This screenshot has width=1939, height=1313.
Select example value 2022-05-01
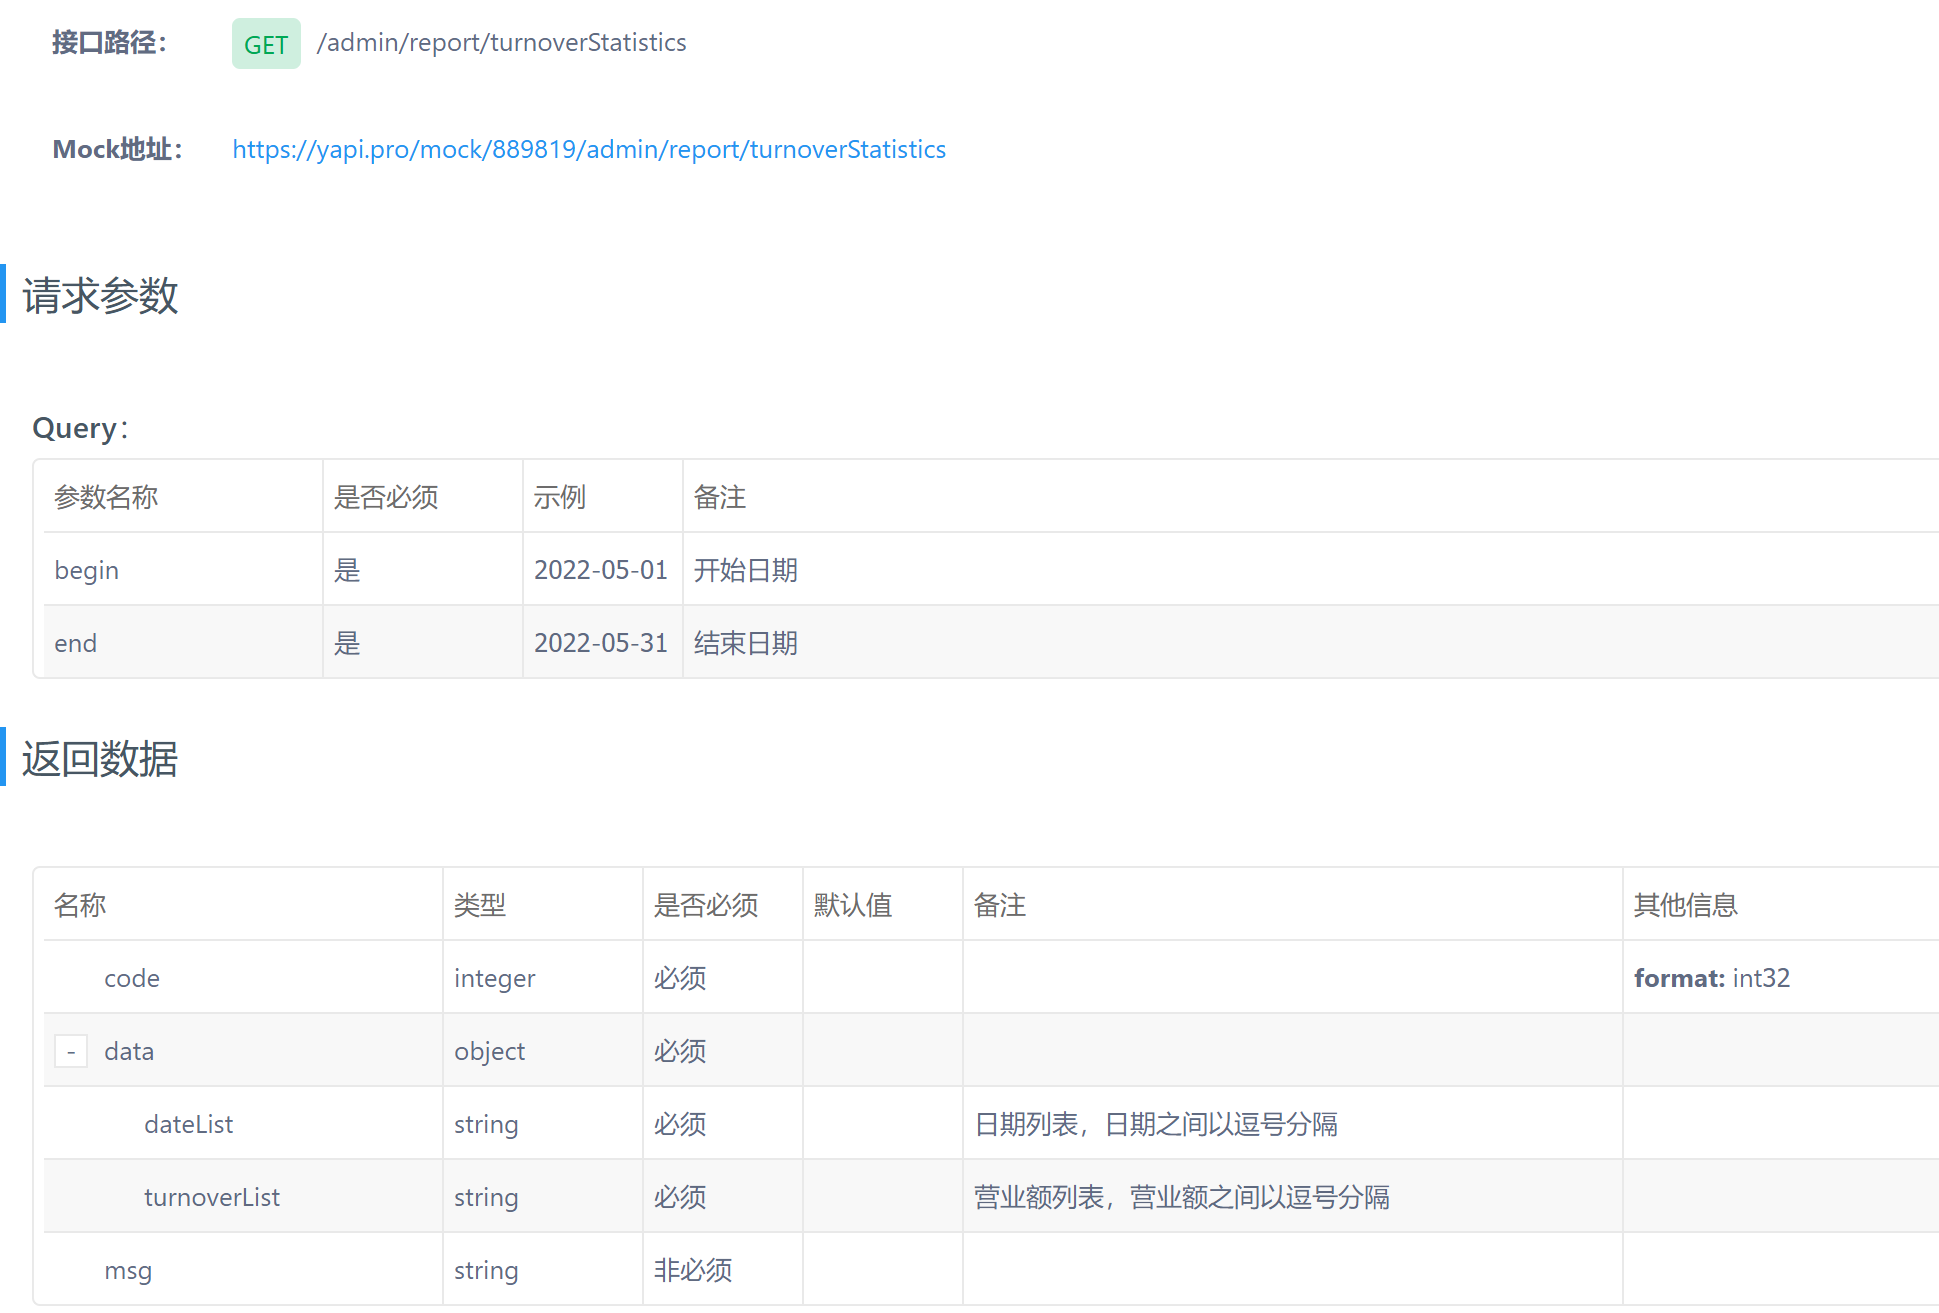click(600, 570)
